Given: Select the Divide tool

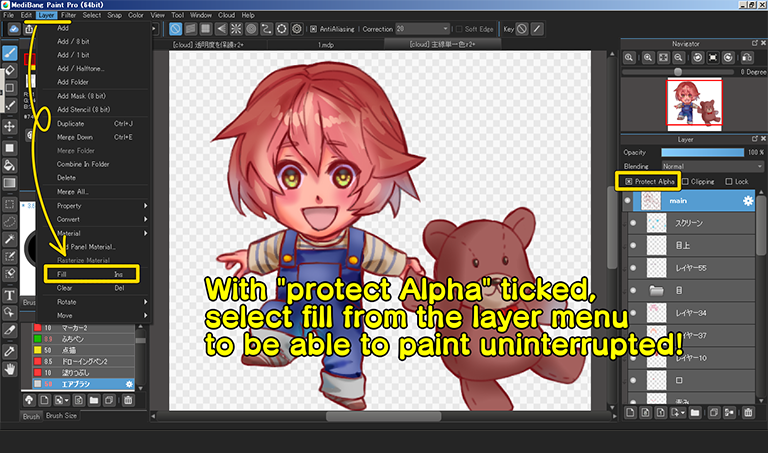Looking at the screenshot, I should pyautogui.click(x=10, y=330).
